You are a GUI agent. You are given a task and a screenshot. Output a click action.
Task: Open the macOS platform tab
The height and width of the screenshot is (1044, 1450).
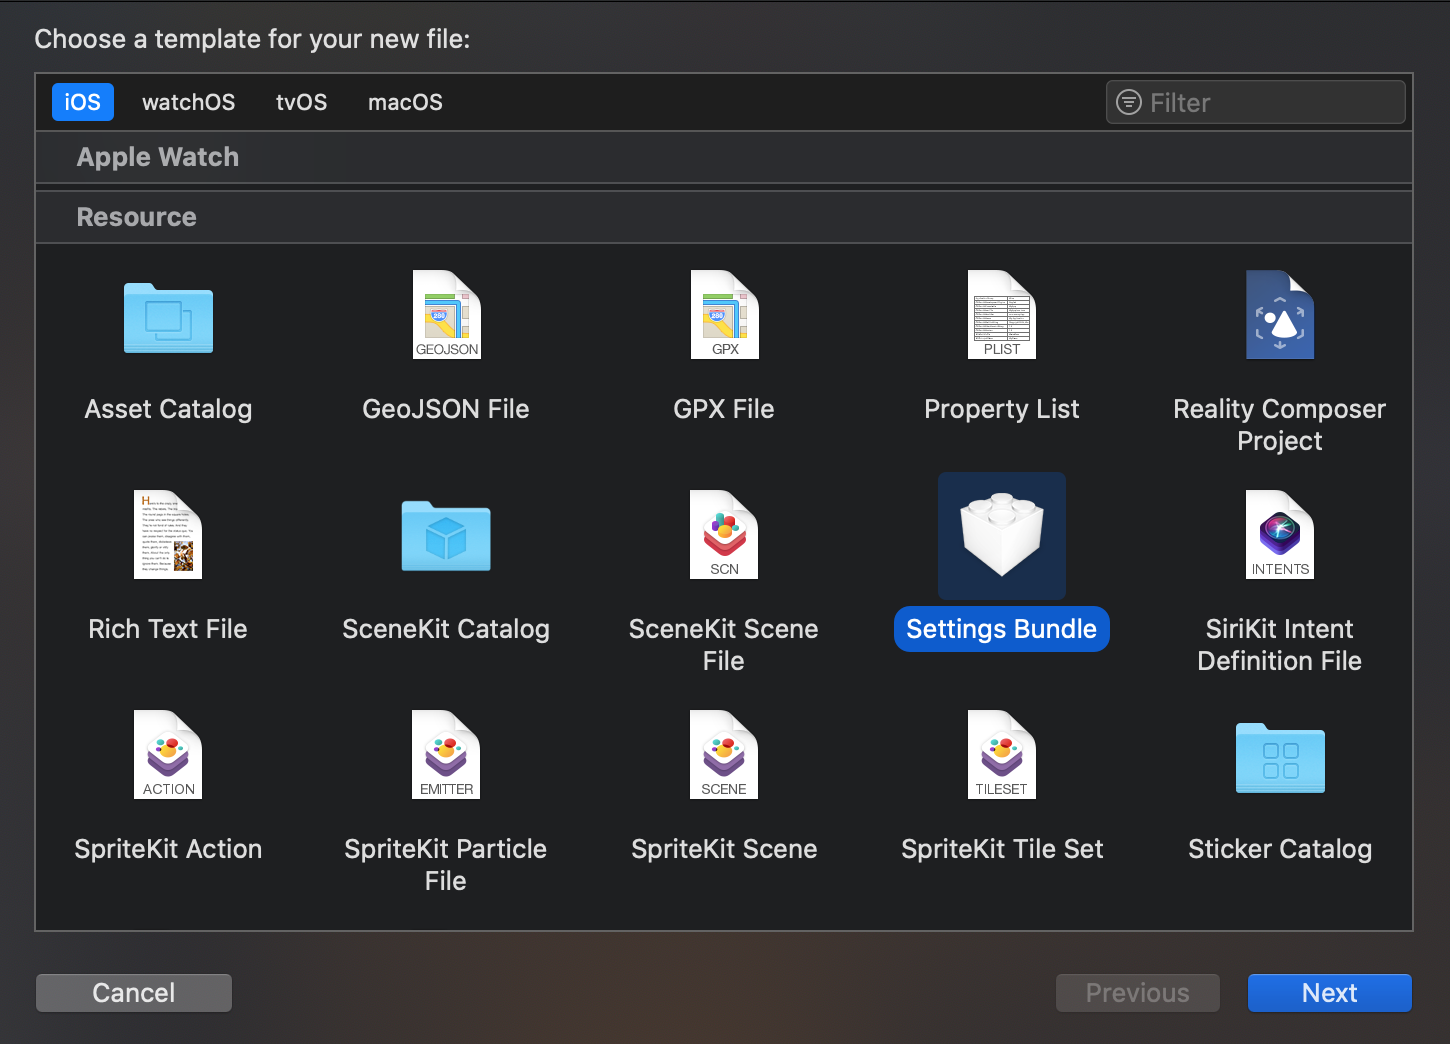tap(405, 102)
